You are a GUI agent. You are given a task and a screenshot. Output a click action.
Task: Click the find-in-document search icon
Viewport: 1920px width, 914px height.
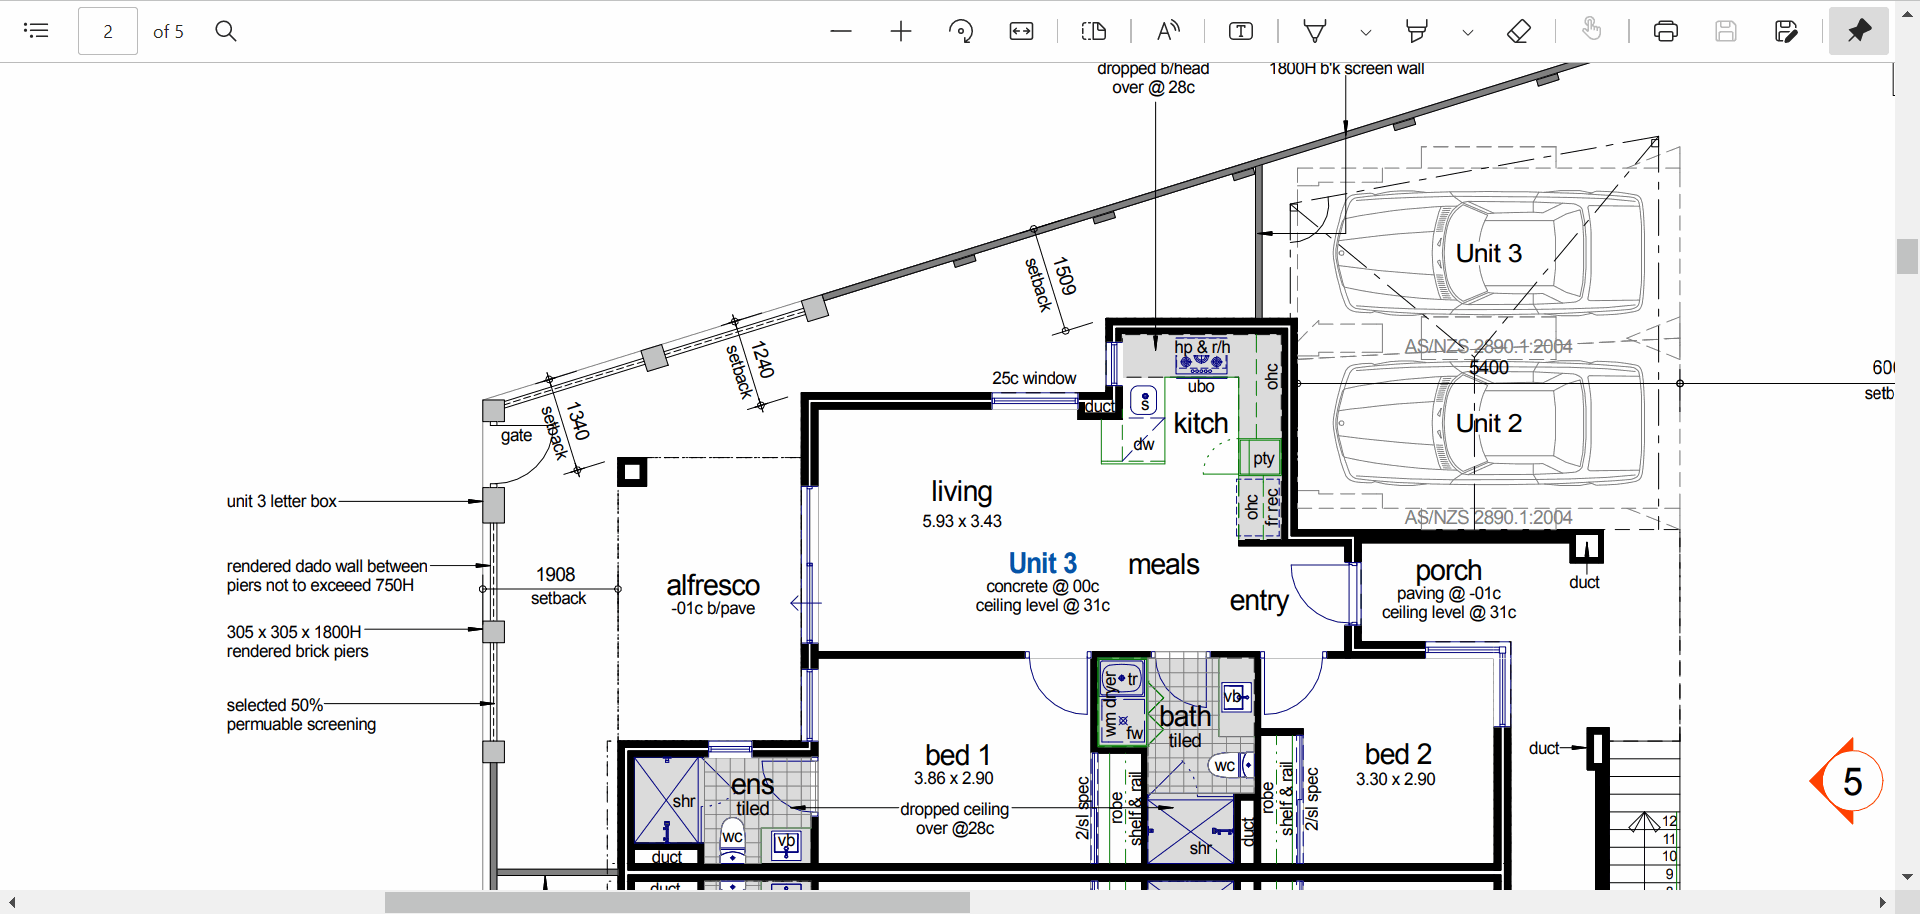pos(226,31)
